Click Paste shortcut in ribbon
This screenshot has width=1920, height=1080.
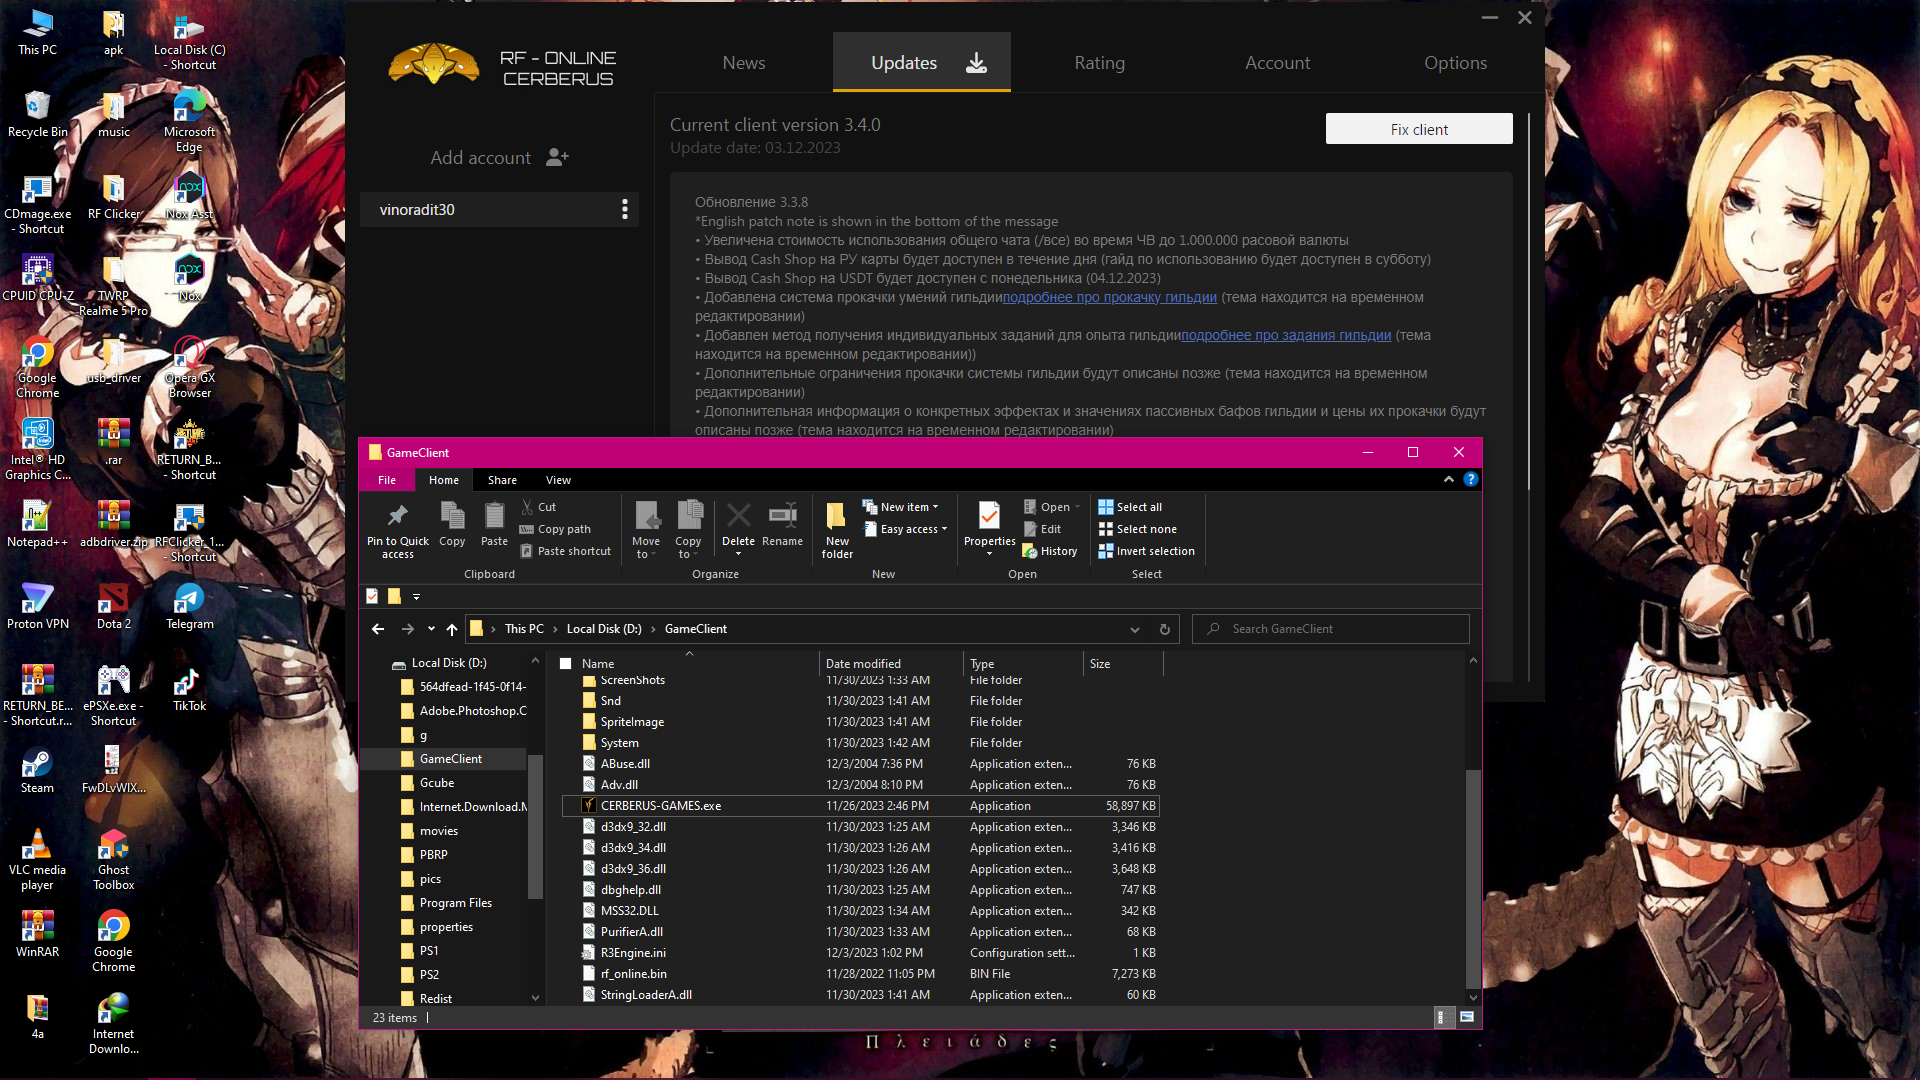[x=565, y=551]
